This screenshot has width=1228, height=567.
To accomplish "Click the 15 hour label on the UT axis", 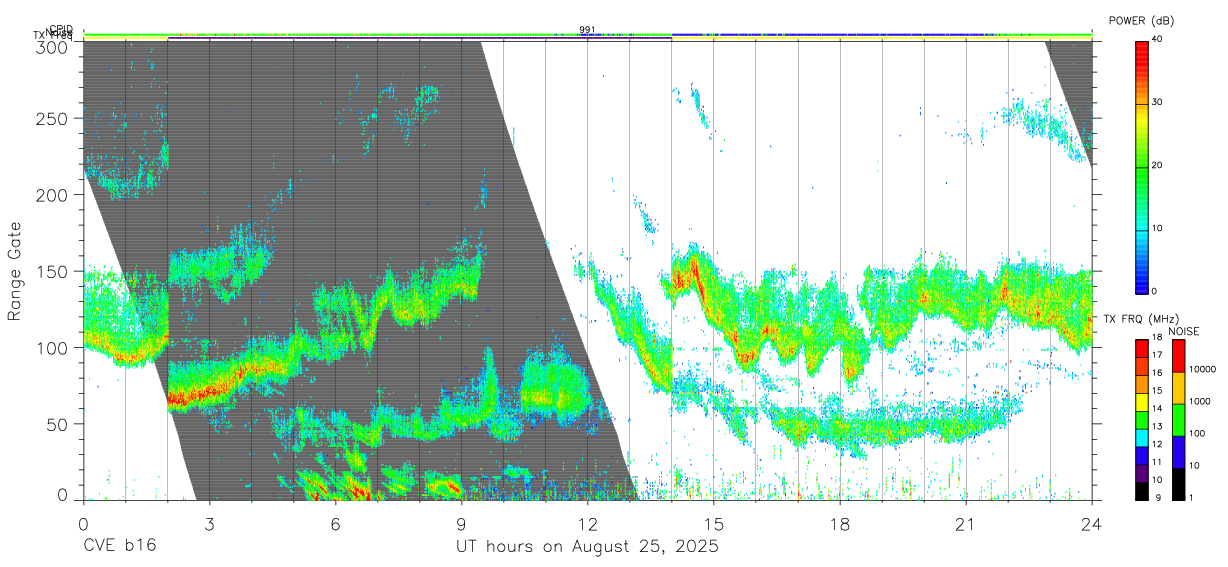I will coord(714,524).
